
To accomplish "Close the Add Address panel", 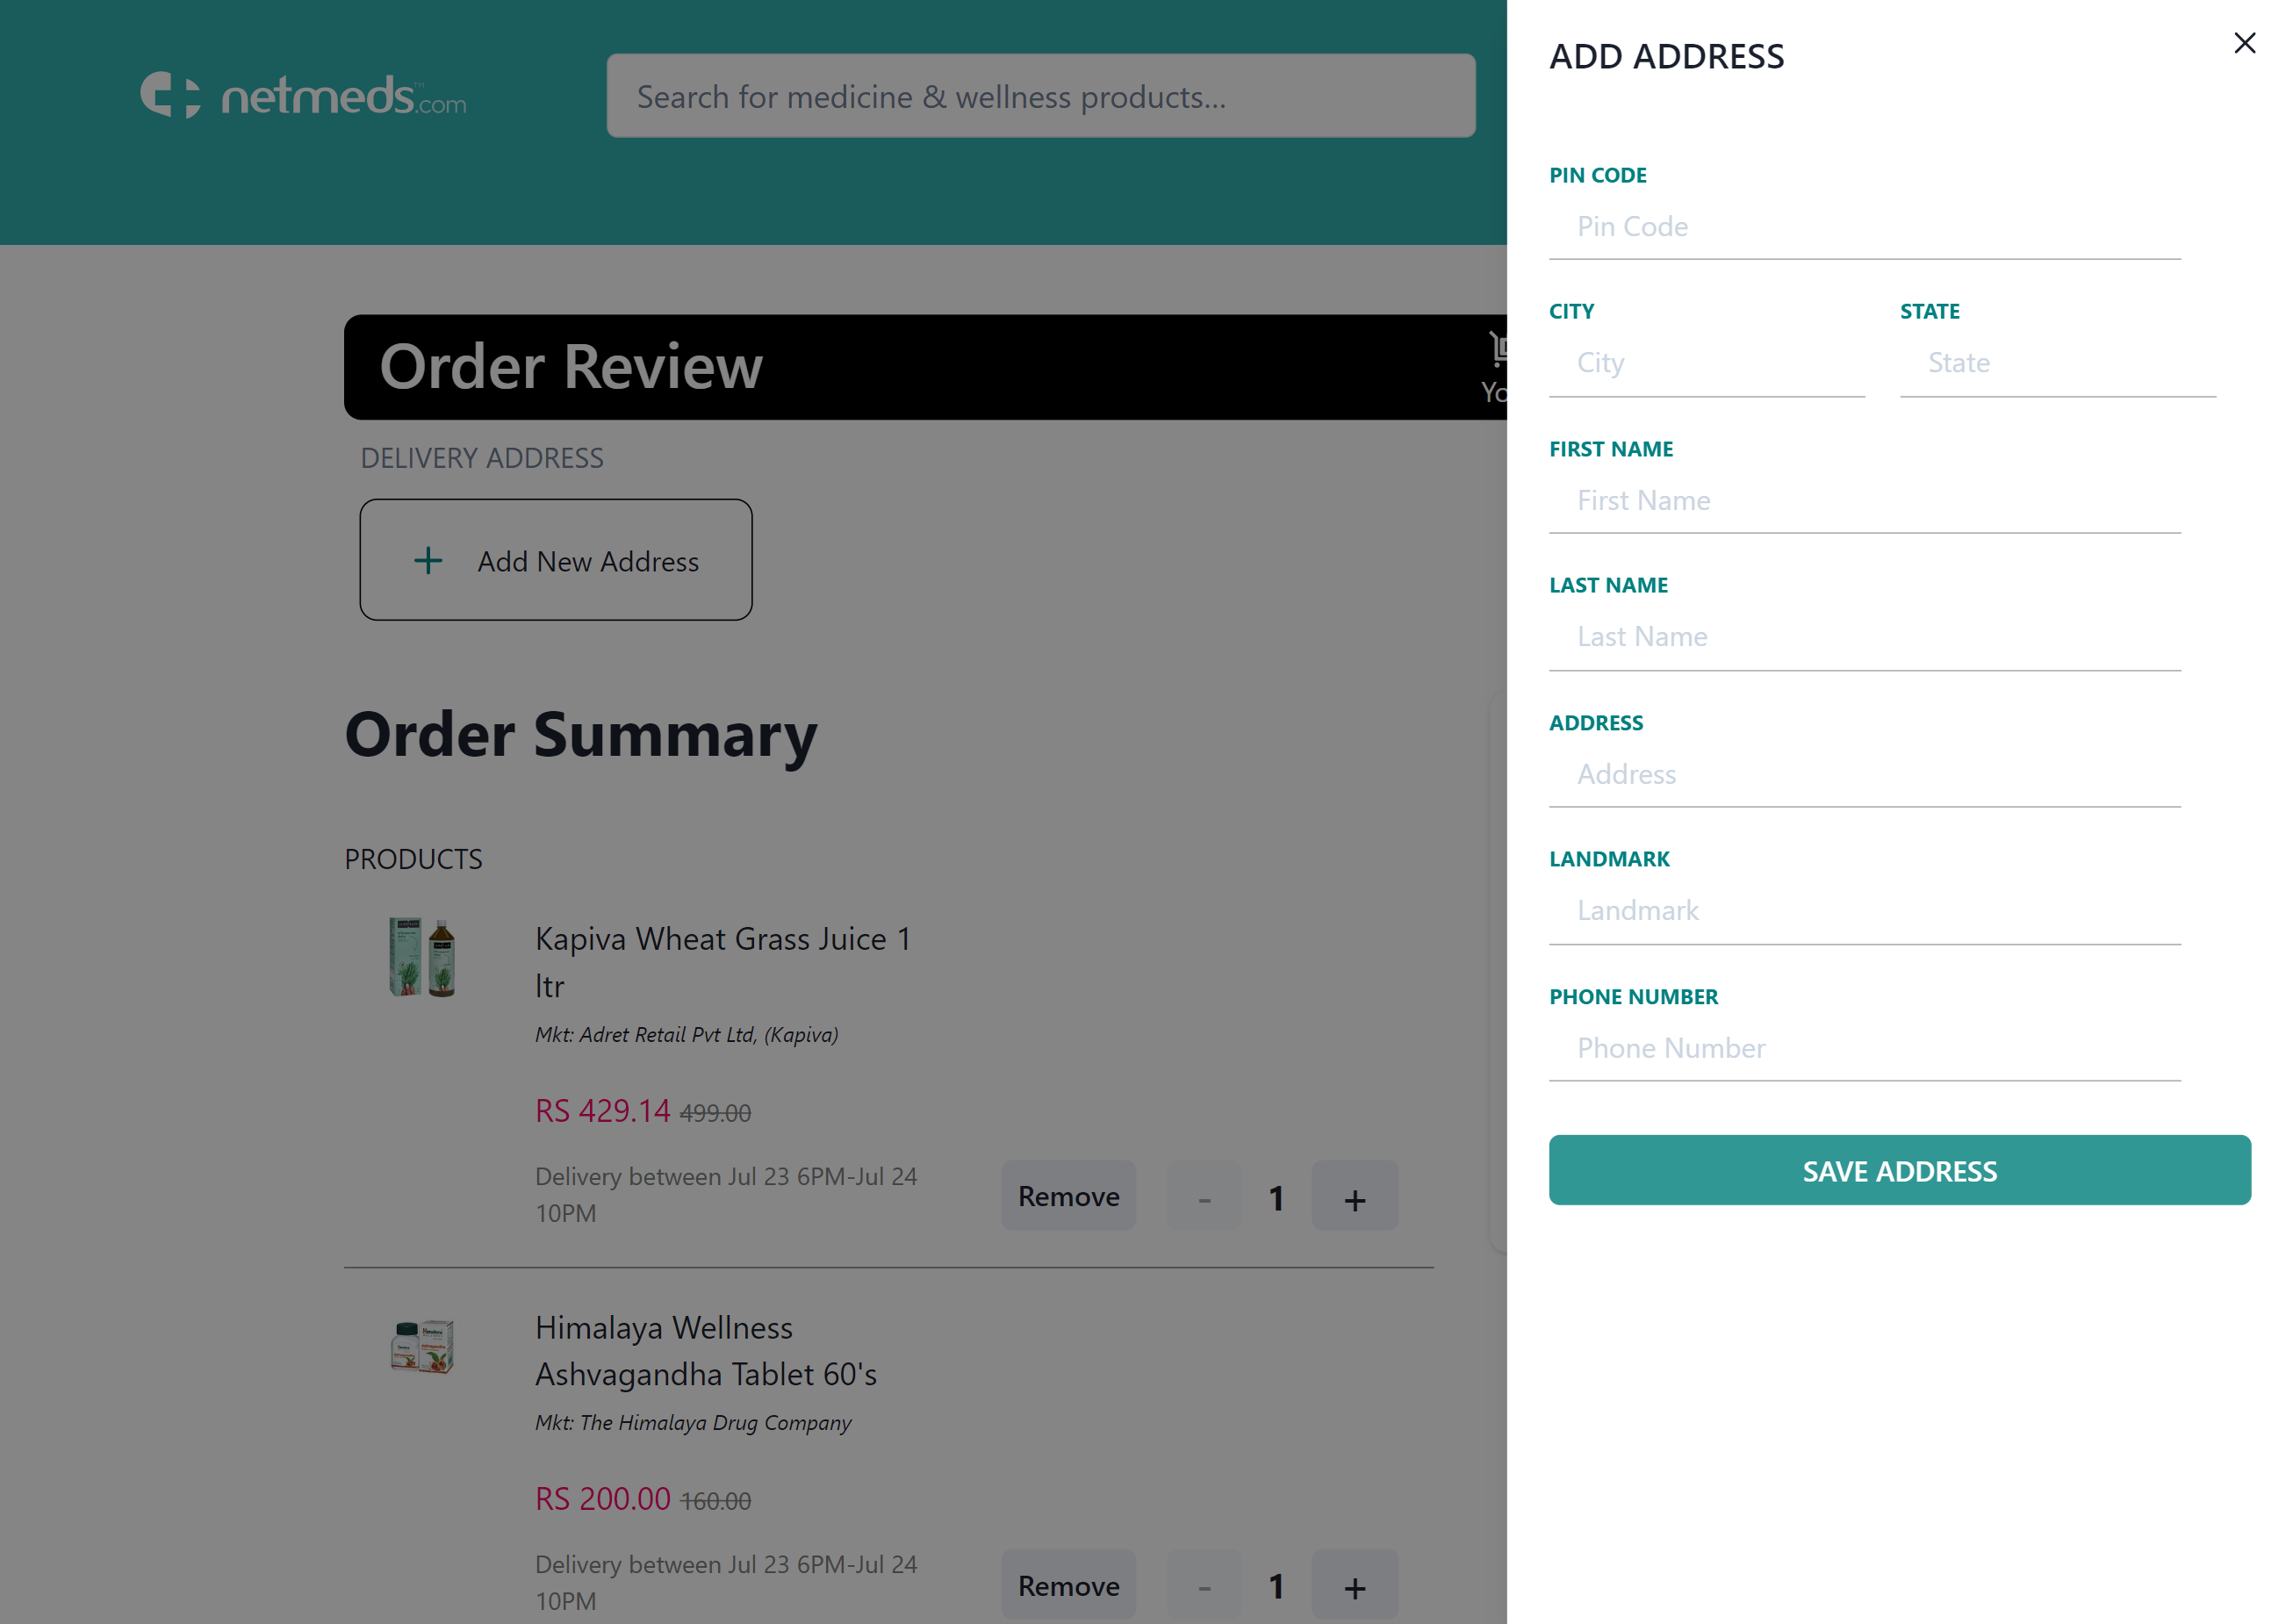I will [x=2245, y=43].
